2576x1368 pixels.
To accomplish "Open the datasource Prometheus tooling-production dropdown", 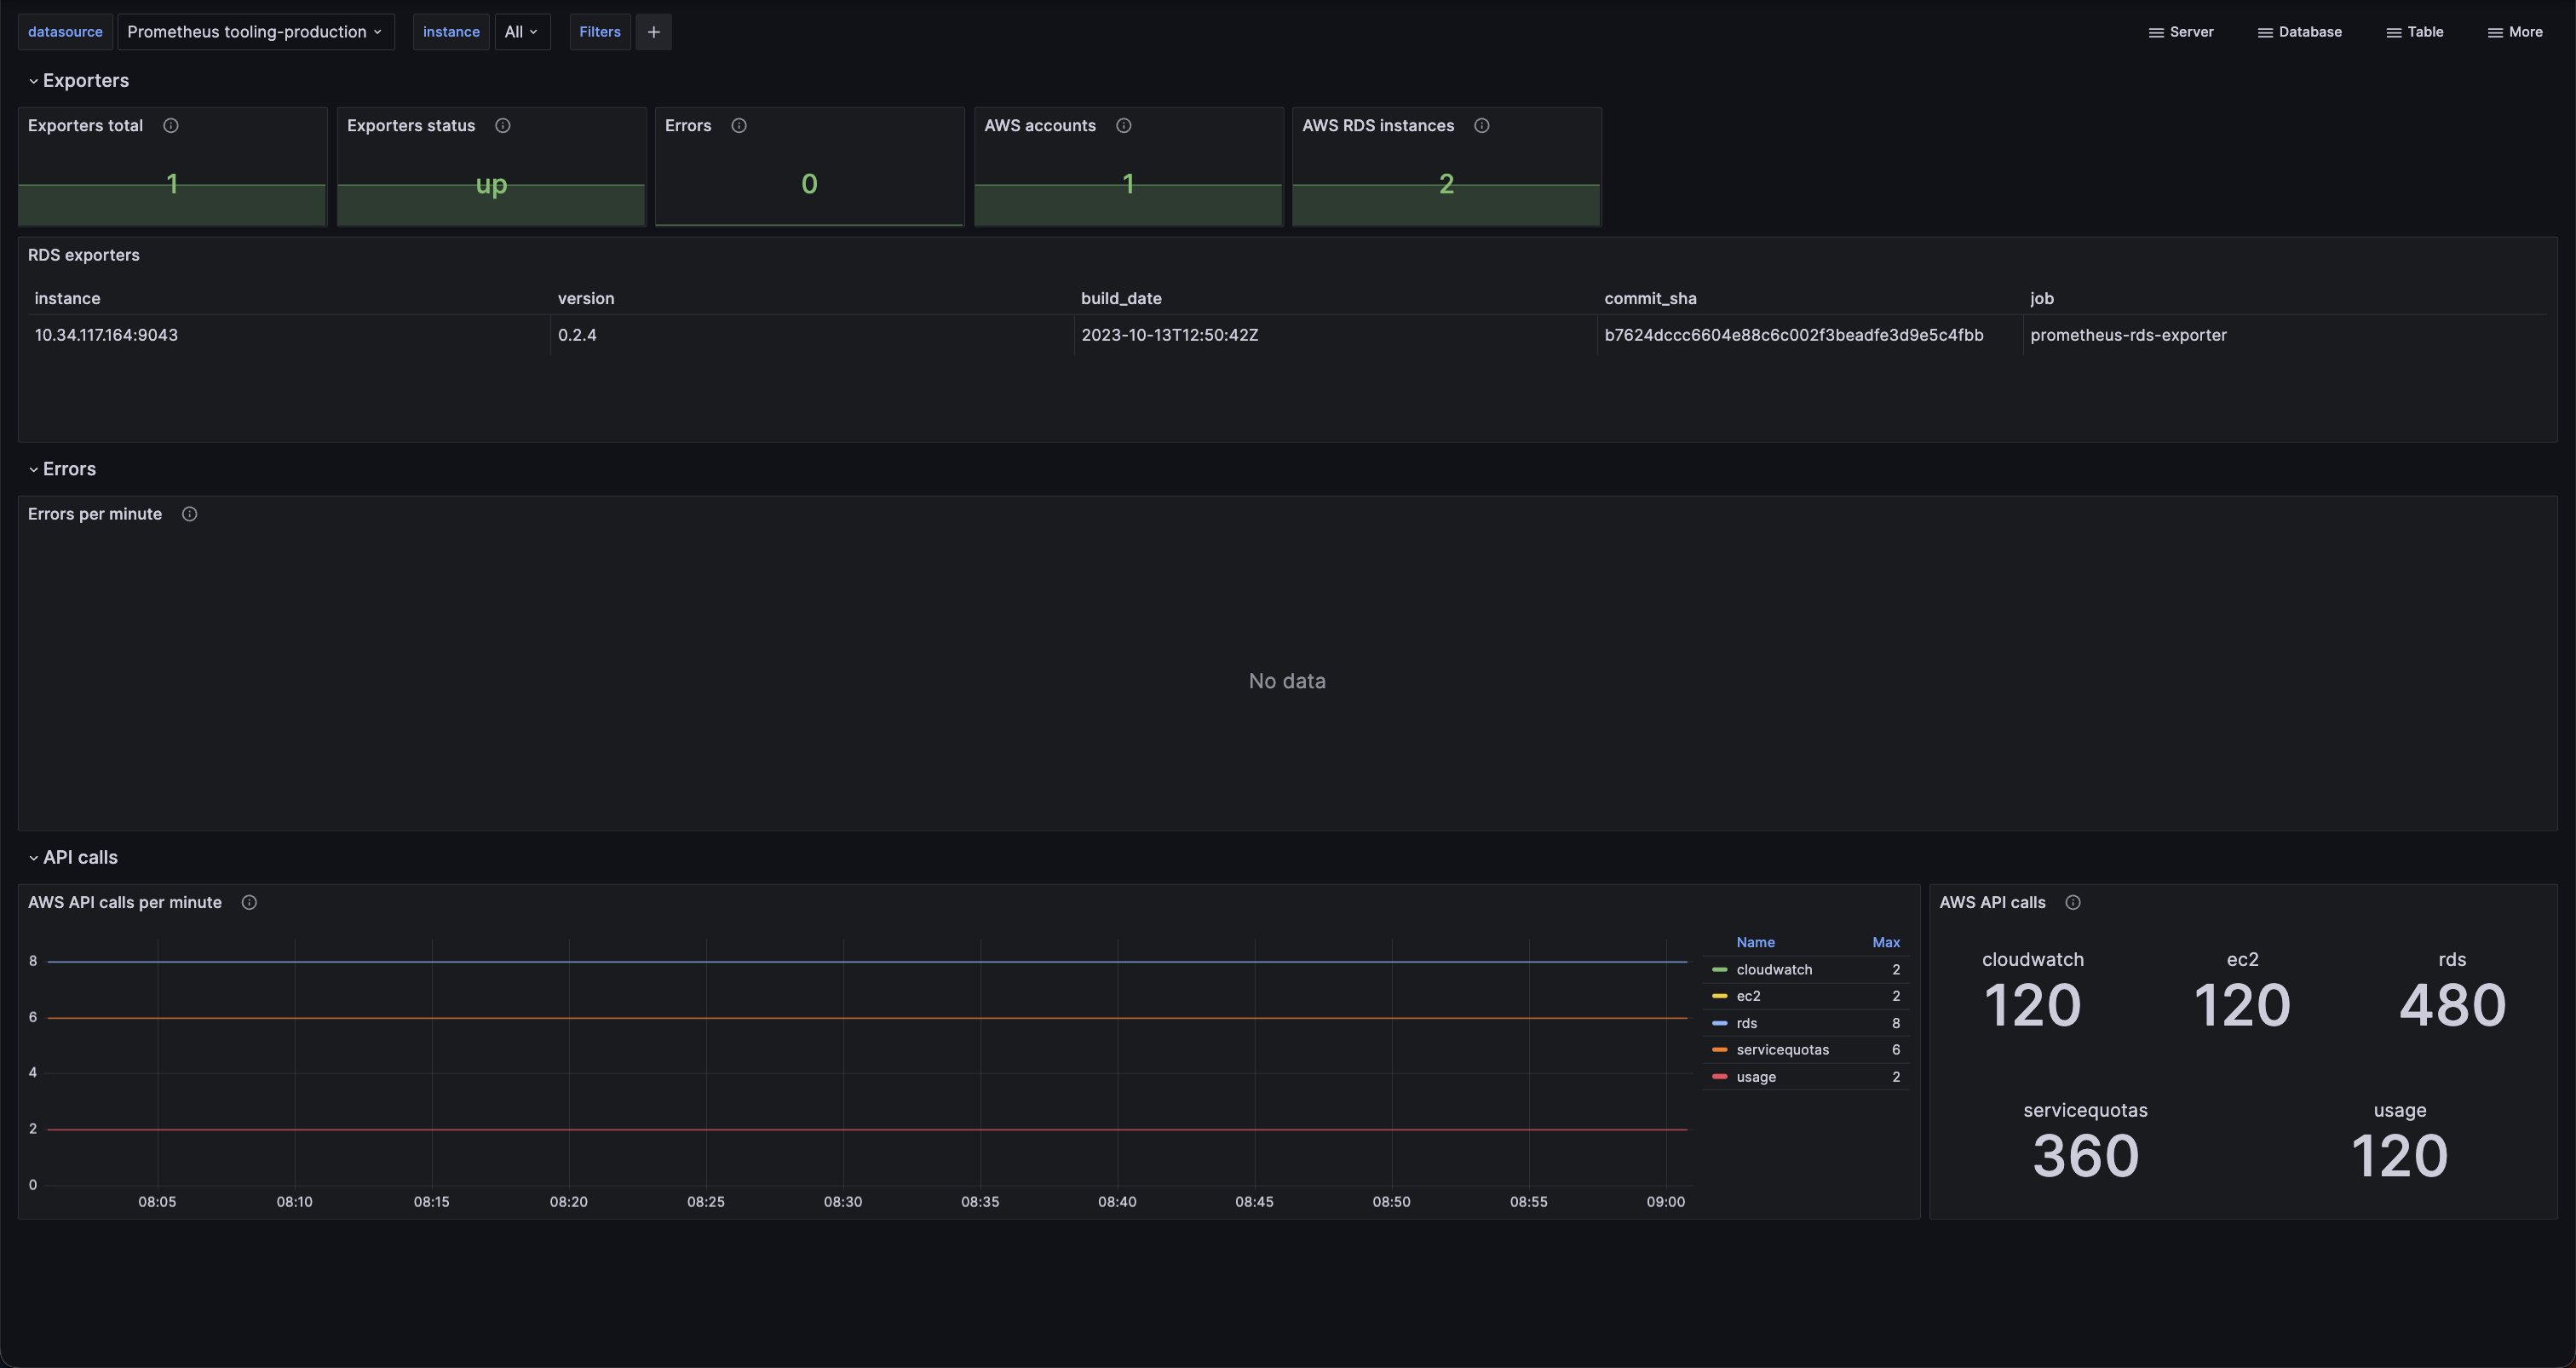I will click(x=255, y=32).
